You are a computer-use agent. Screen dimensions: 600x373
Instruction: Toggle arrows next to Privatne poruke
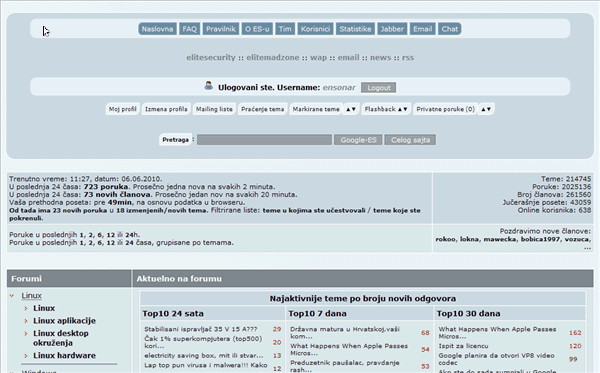[486, 109]
